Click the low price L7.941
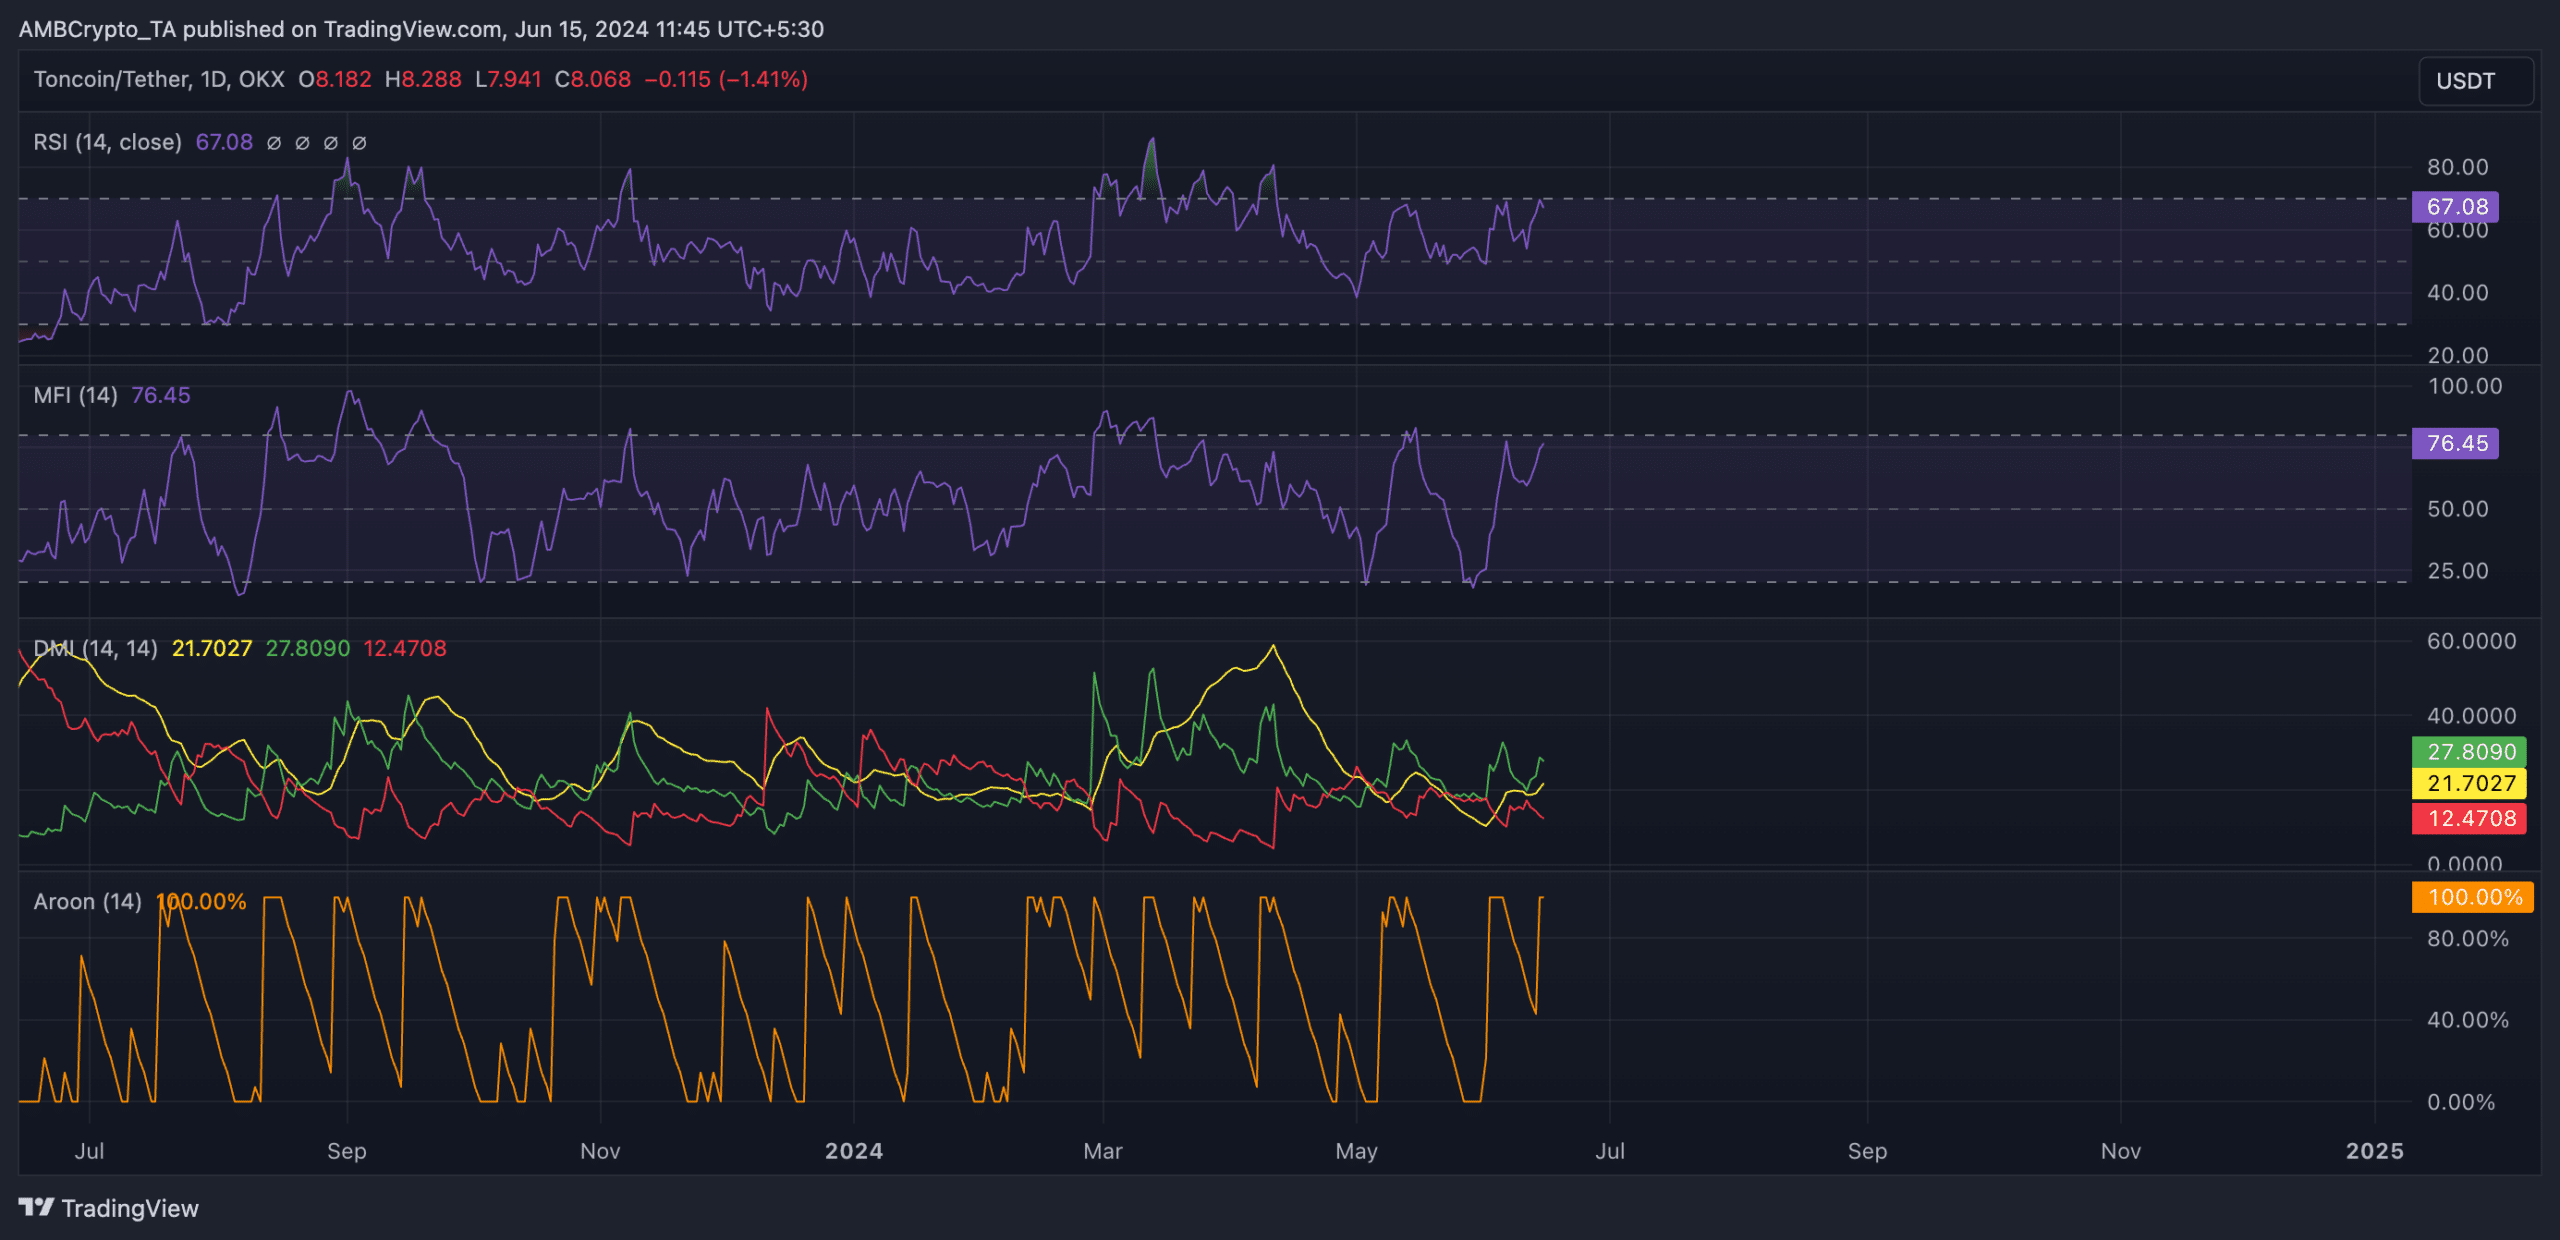This screenshot has width=2560, height=1240. point(508,79)
